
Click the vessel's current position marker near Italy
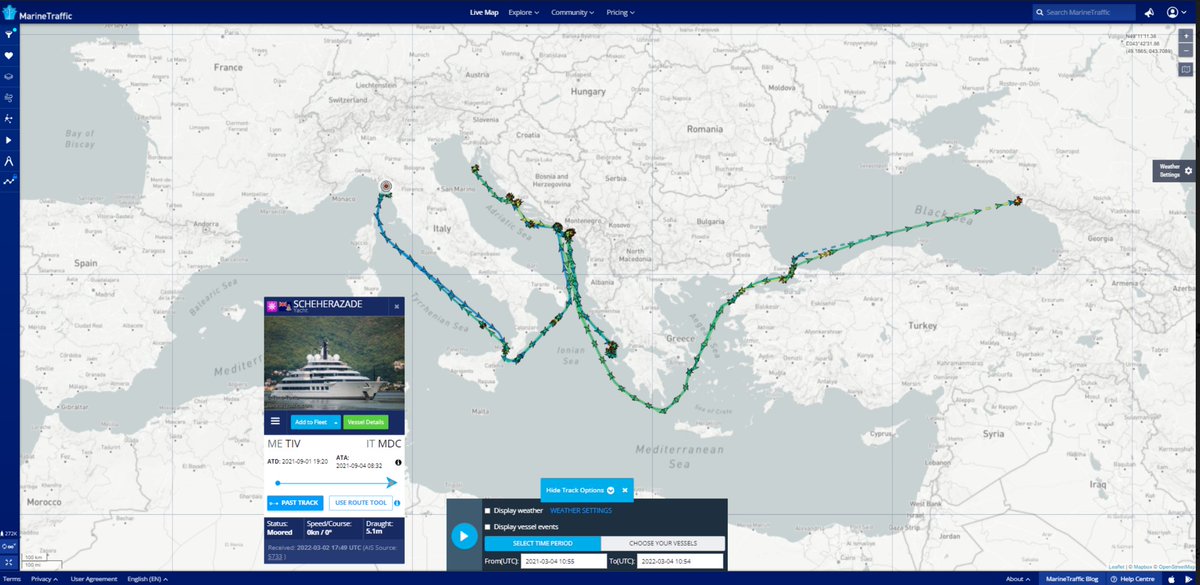point(386,186)
